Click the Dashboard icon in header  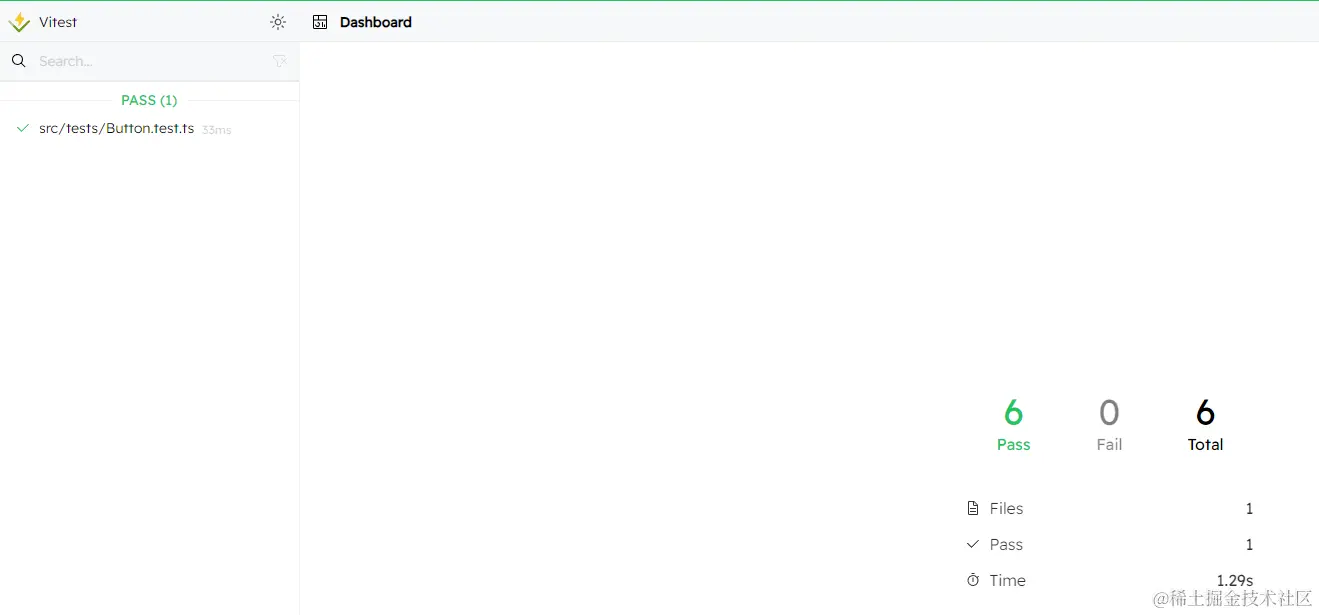coord(320,22)
